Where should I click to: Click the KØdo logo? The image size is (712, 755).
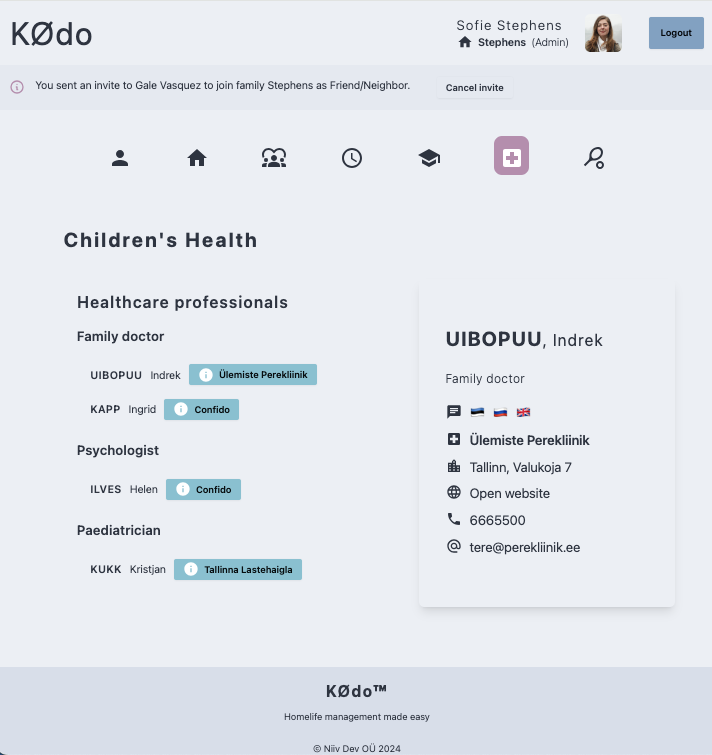(52, 34)
